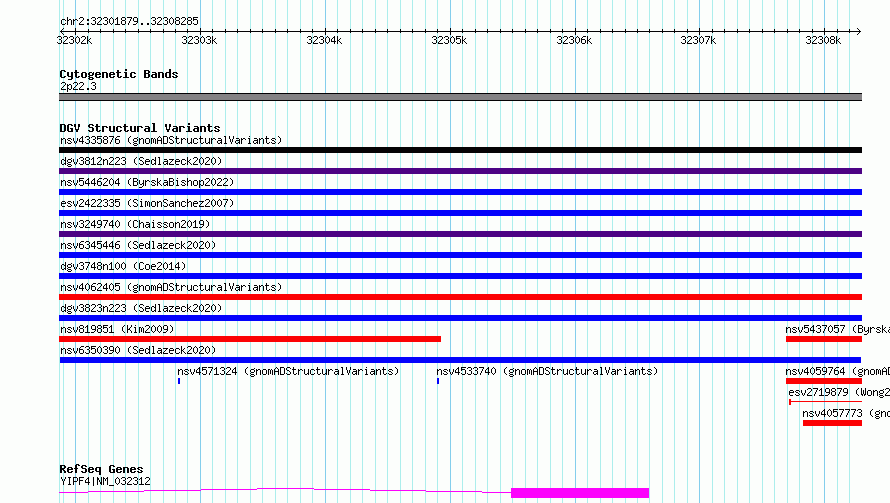The image size is (890, 503).
Task: Select the thin esv2719879 variant line
Action: tap(825, 402)
